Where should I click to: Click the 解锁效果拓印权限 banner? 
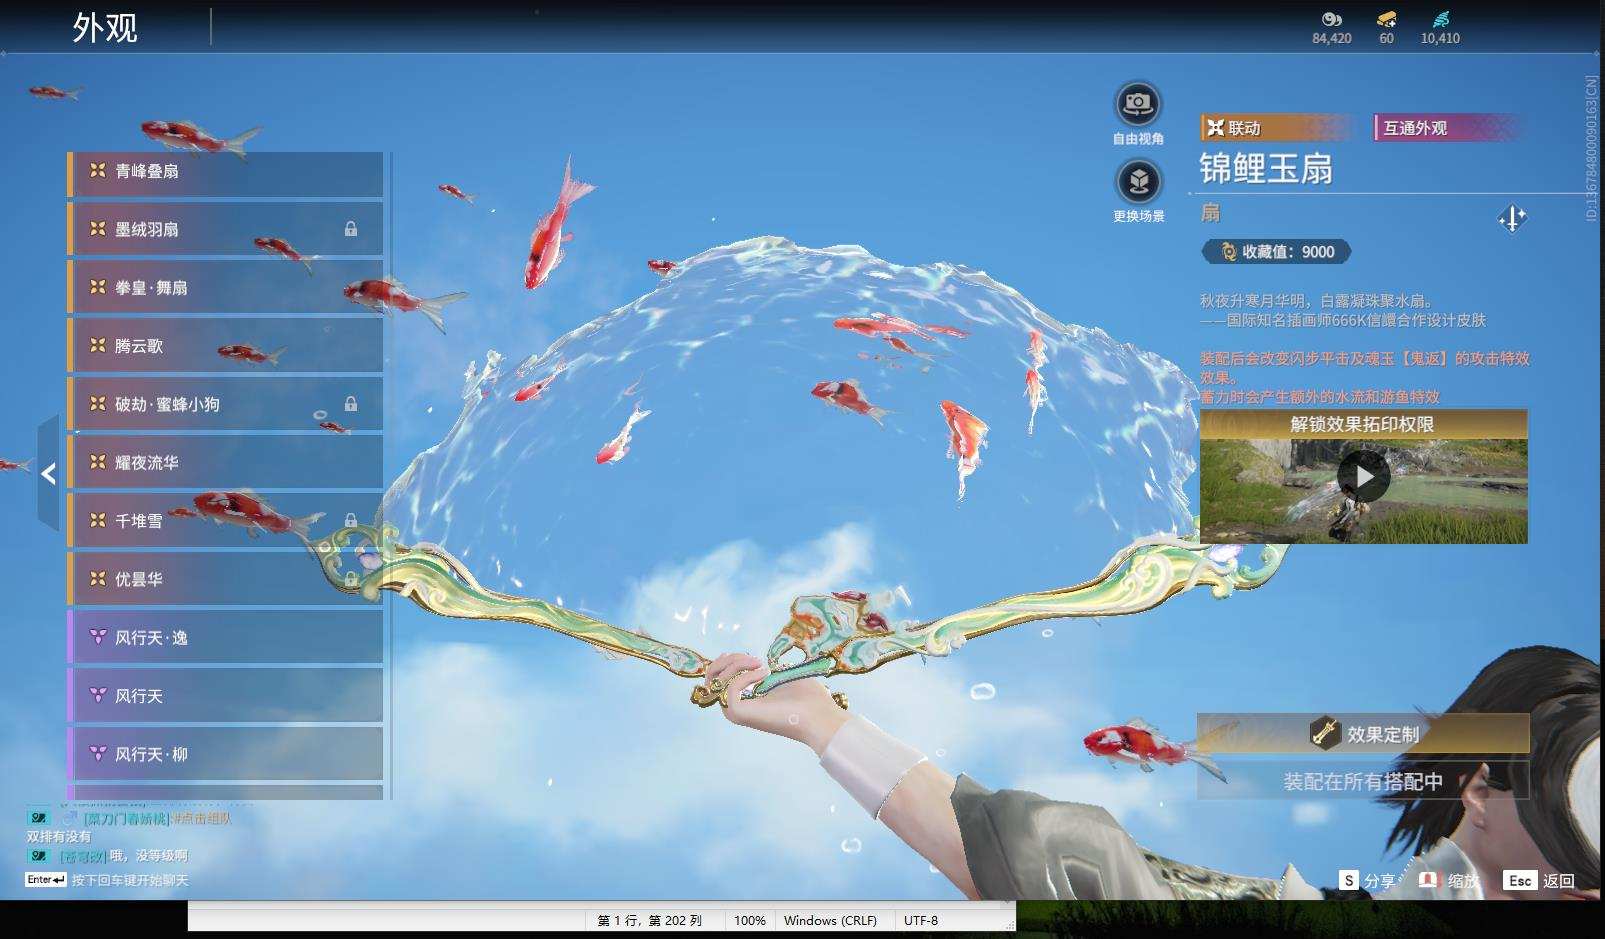coord(1363,424)
